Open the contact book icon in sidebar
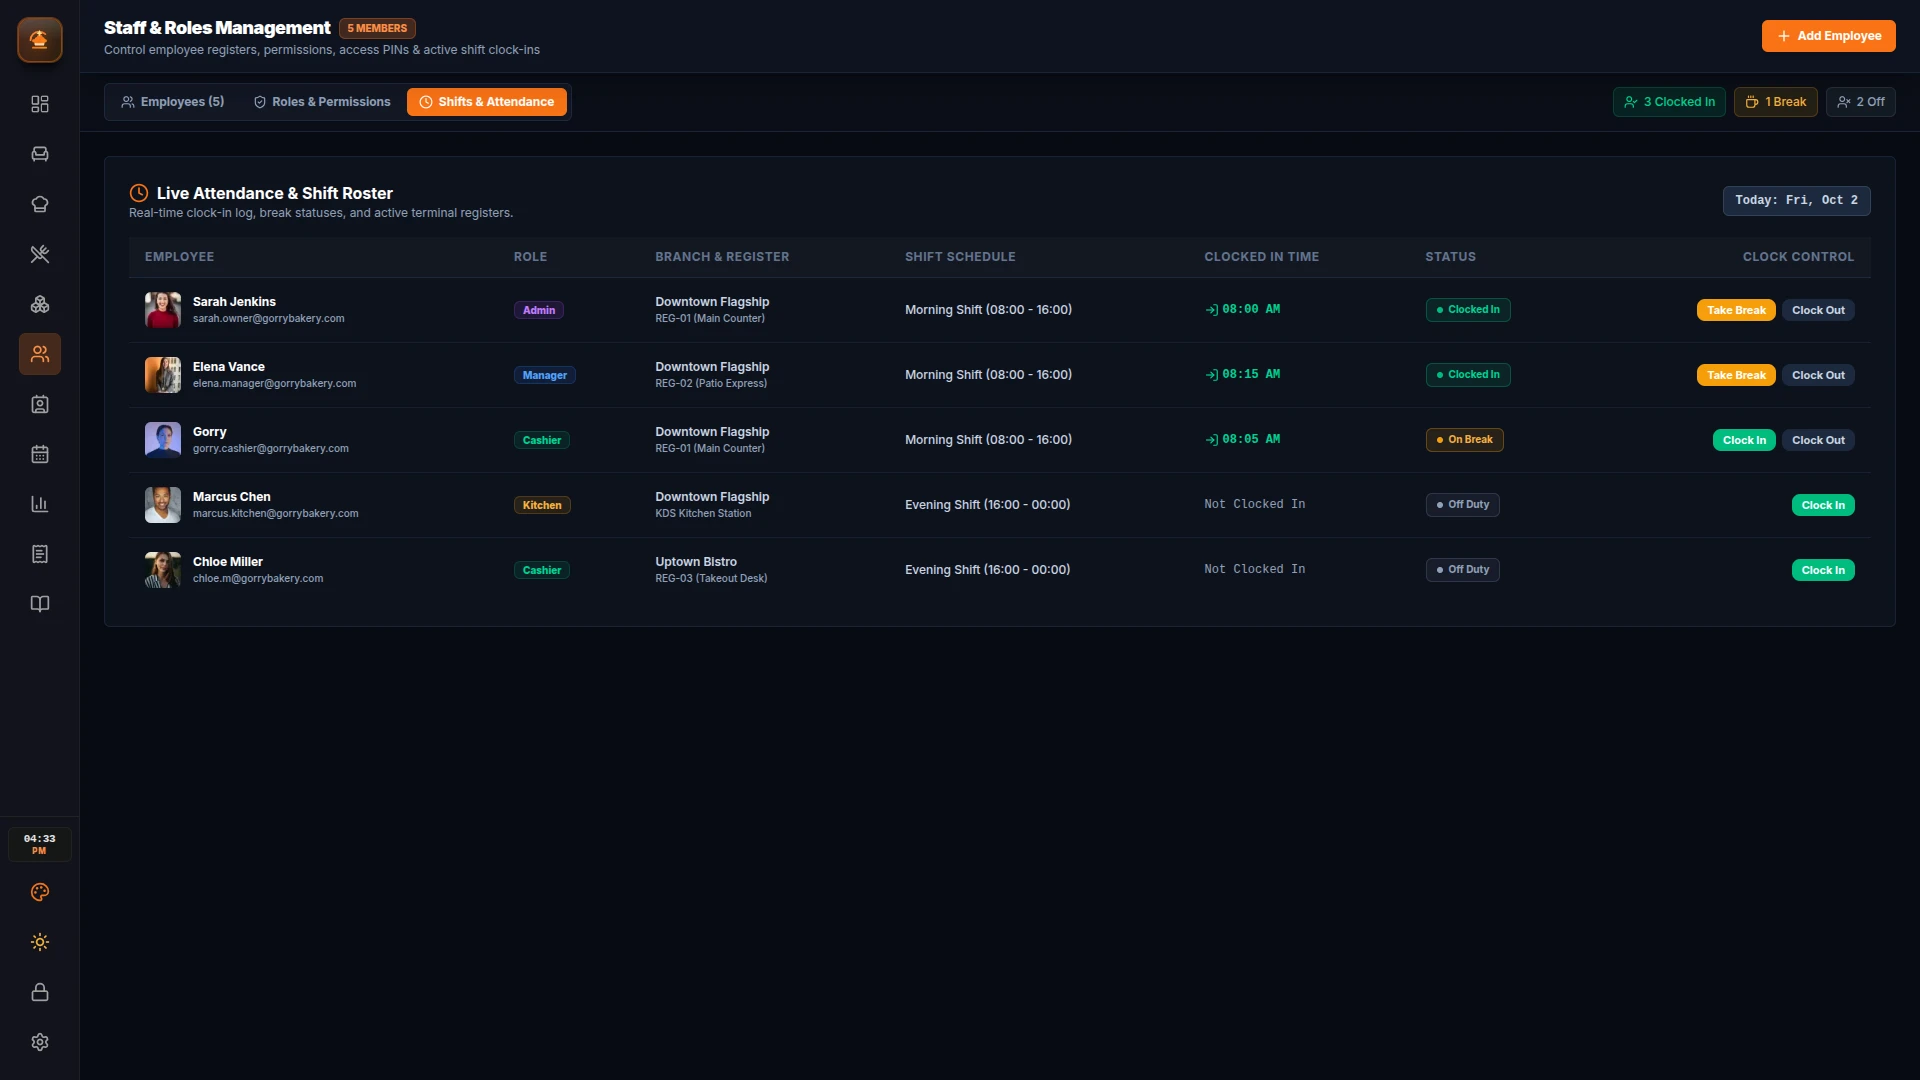The width and height of the screenshot is (1920, 1080). point(40,404)
